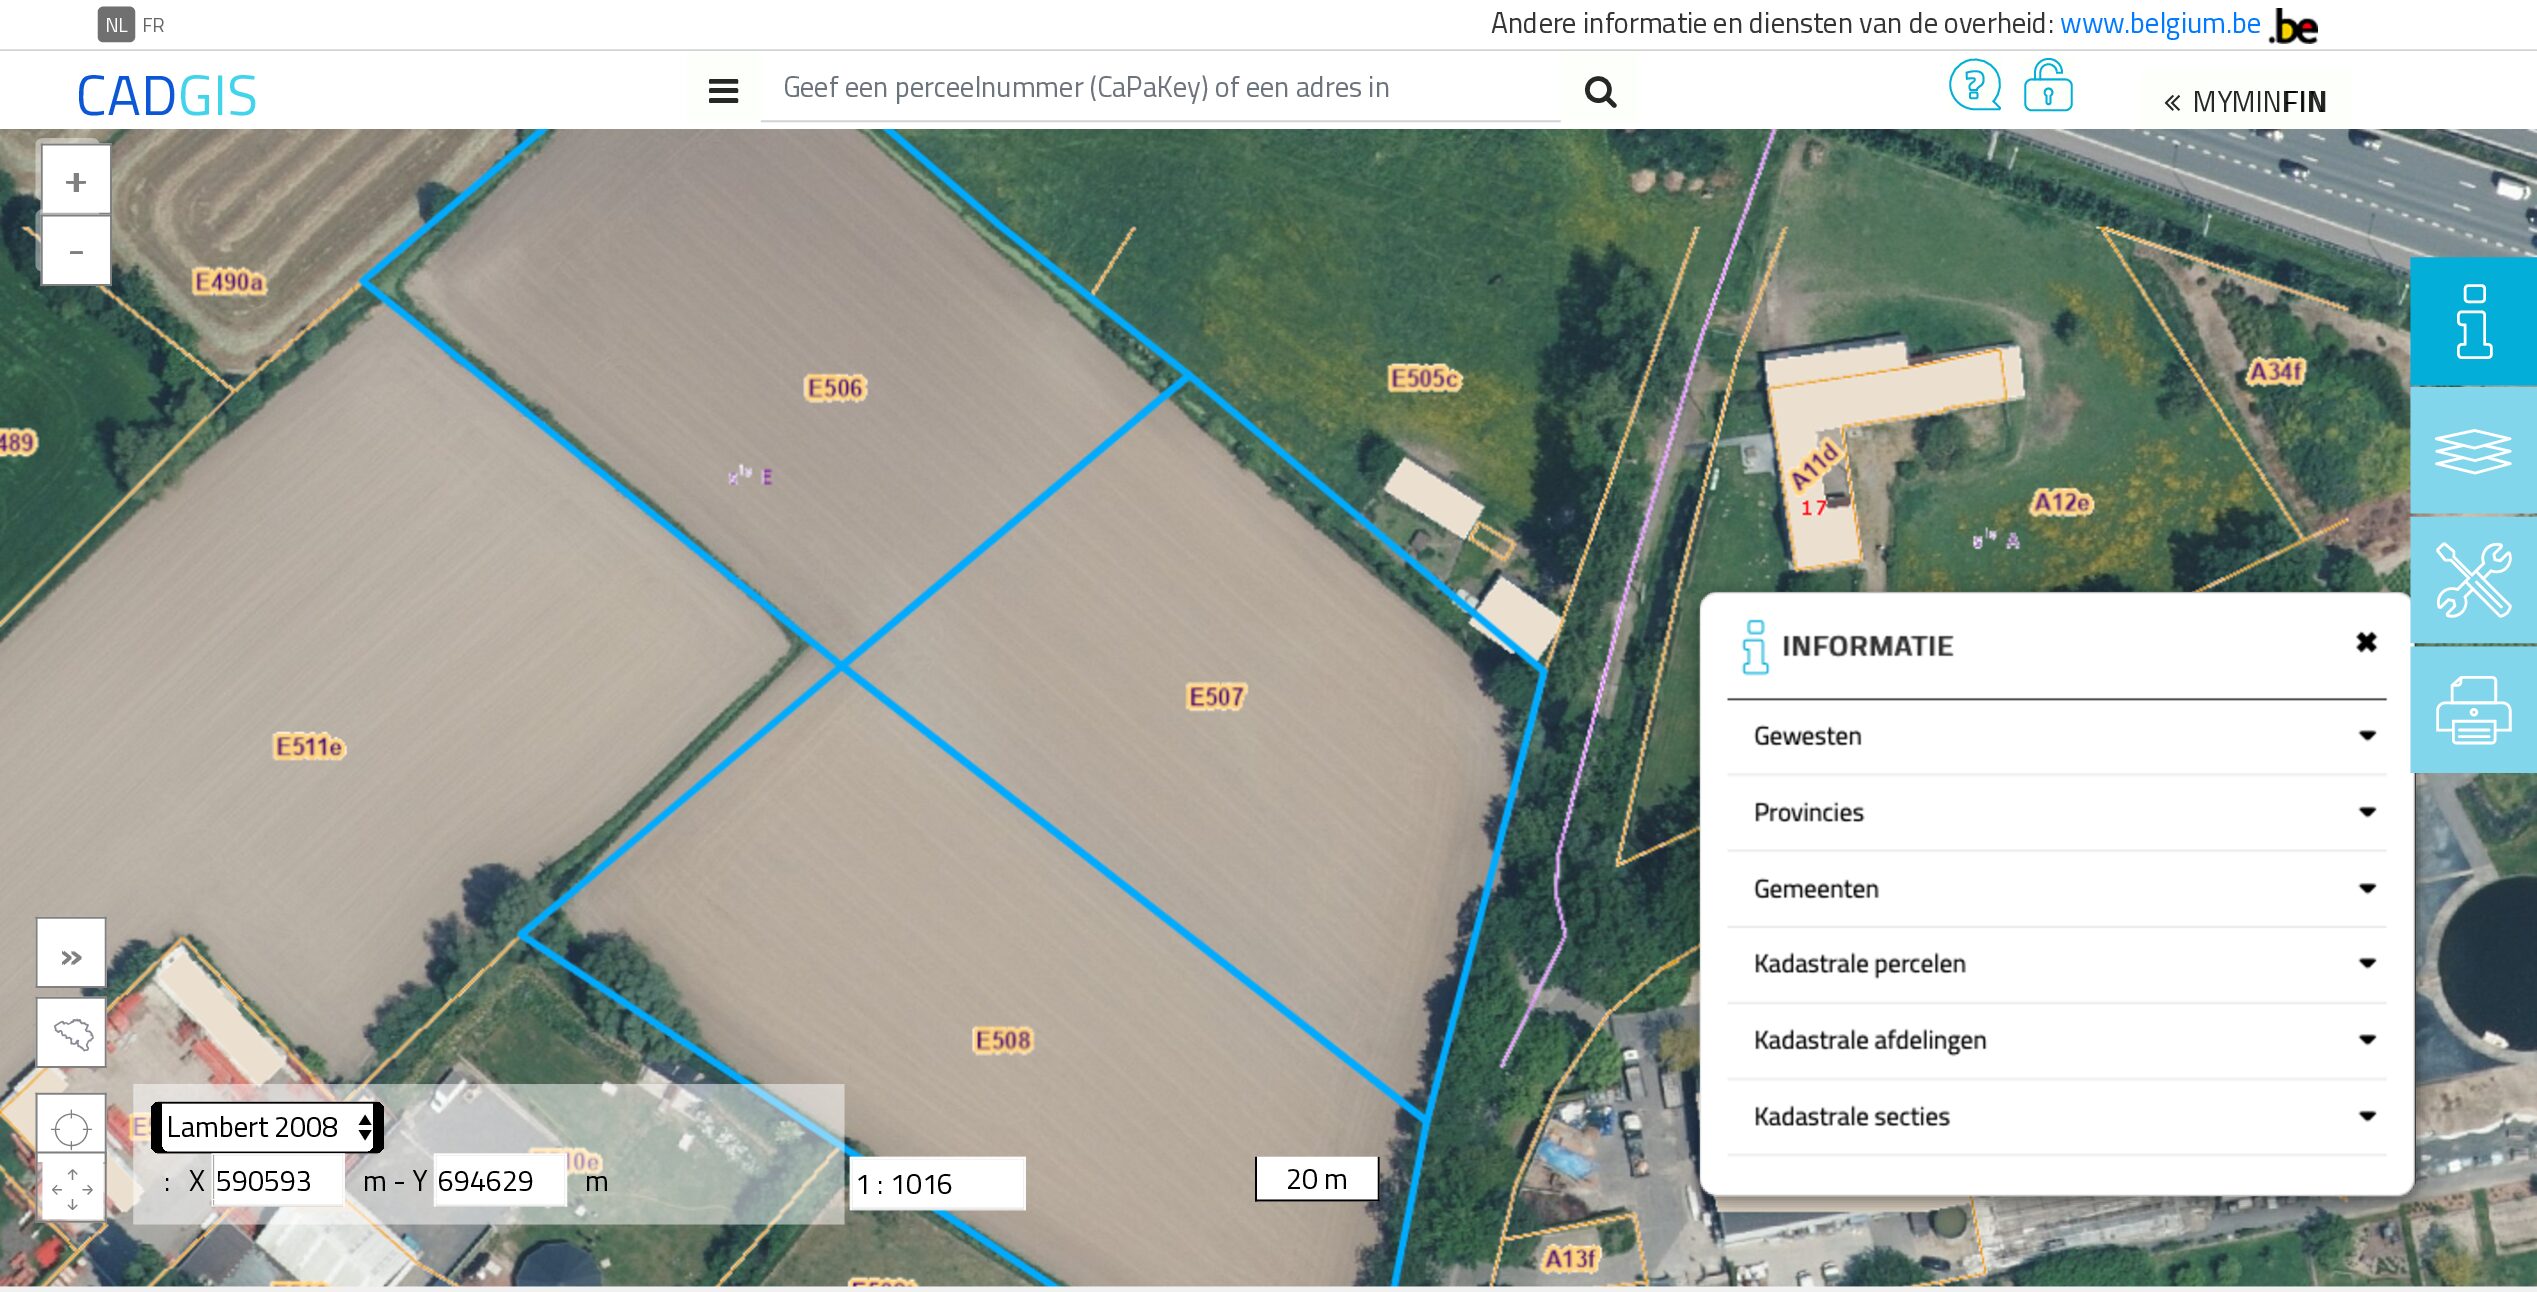Screen dimensions: 2537x1292
Task: Select parcel label E506
Action: [x=835, y=388]
